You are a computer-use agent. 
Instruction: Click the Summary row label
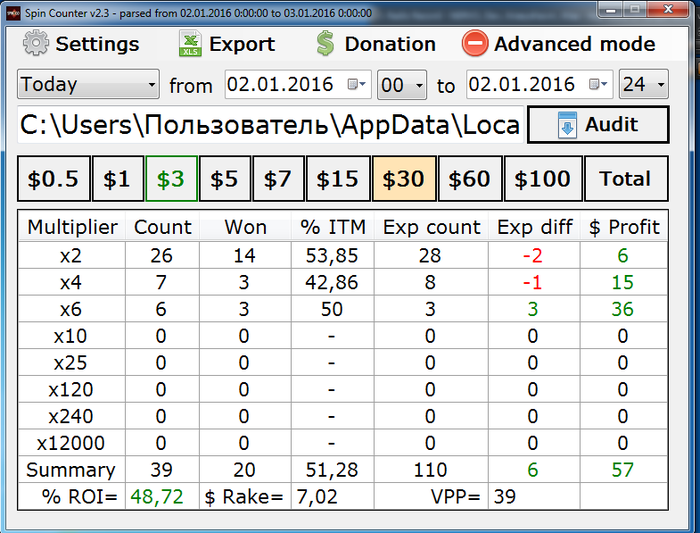pos(71,470)
